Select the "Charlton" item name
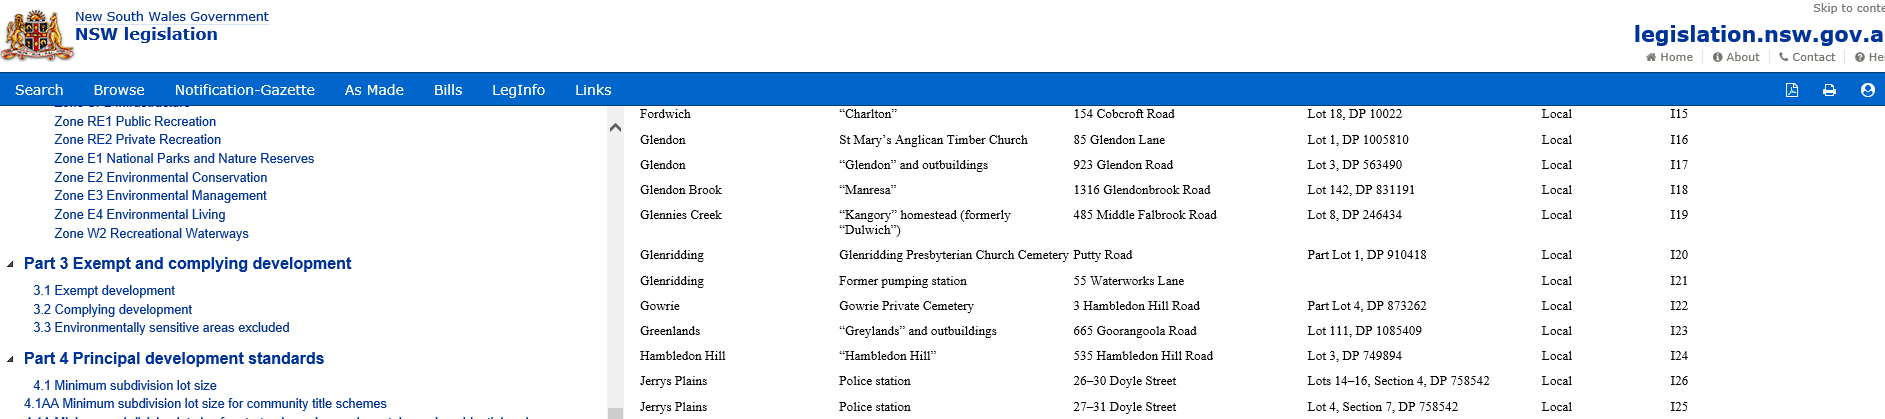Image resolution: width=1885 pixels, height=419 pixels. [868, 114]
